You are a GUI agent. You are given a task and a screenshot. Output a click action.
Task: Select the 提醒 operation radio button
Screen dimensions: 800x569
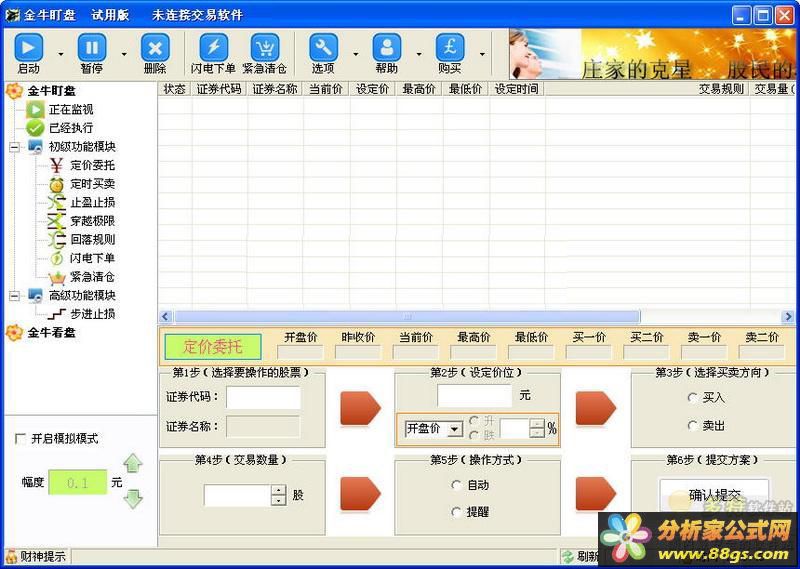(457, 512)
